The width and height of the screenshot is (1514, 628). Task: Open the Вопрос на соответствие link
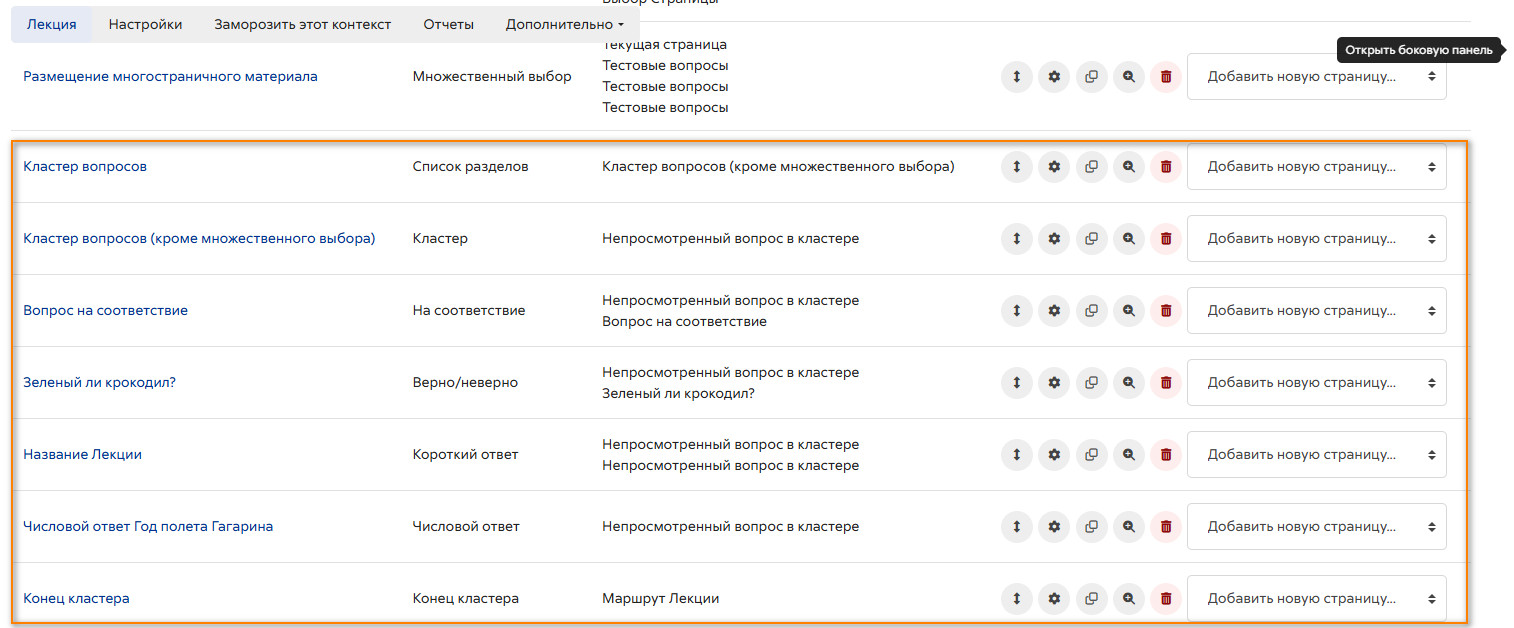coord(105,311)
